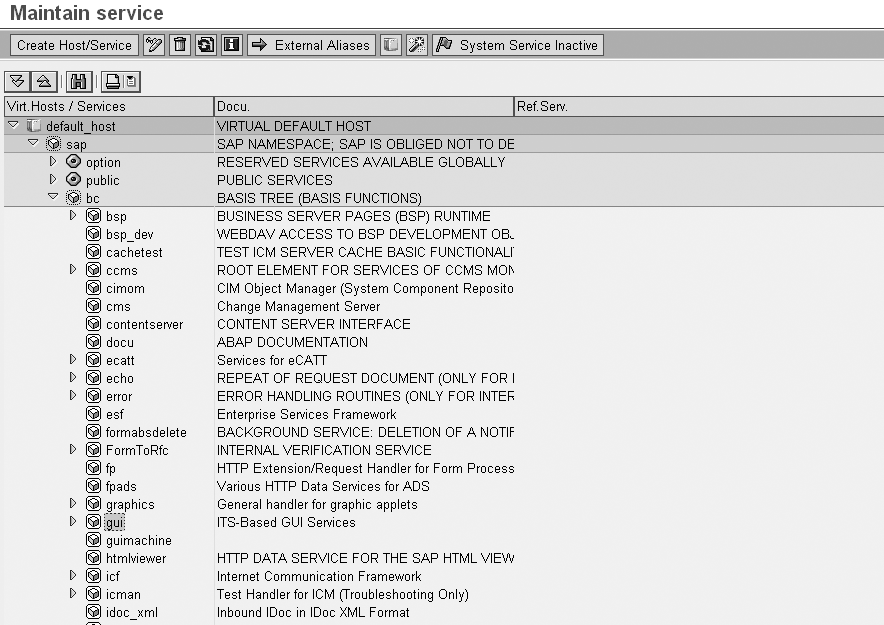Expand the ecatt node
Viewport: 884px width, 625px height.
pyautogui.click(x=73, y=360)
